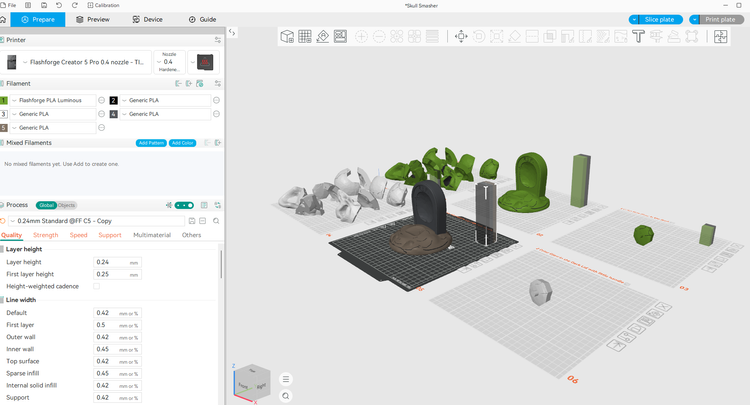750x405 pixels.
Task: Open the printer preset dropdown Flashforge Creator 5 Pro
Action: point(76,62)
